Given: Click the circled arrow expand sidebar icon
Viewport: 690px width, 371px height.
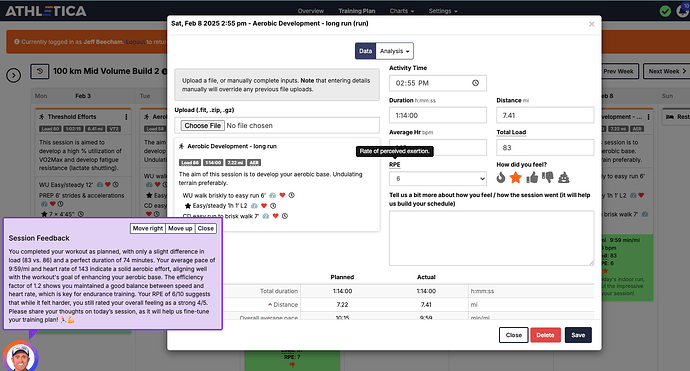Looking at the screenshot, I should (x=14, y=75).
